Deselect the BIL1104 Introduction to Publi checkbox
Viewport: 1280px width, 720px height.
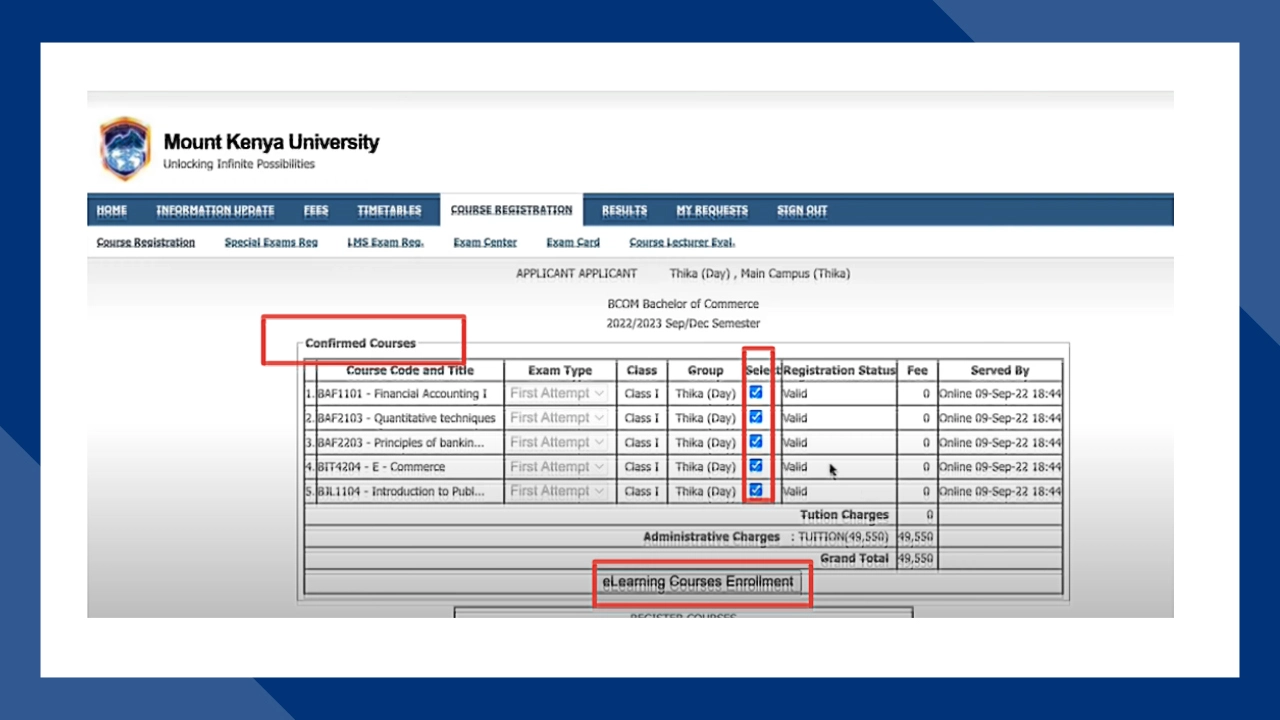755,490
